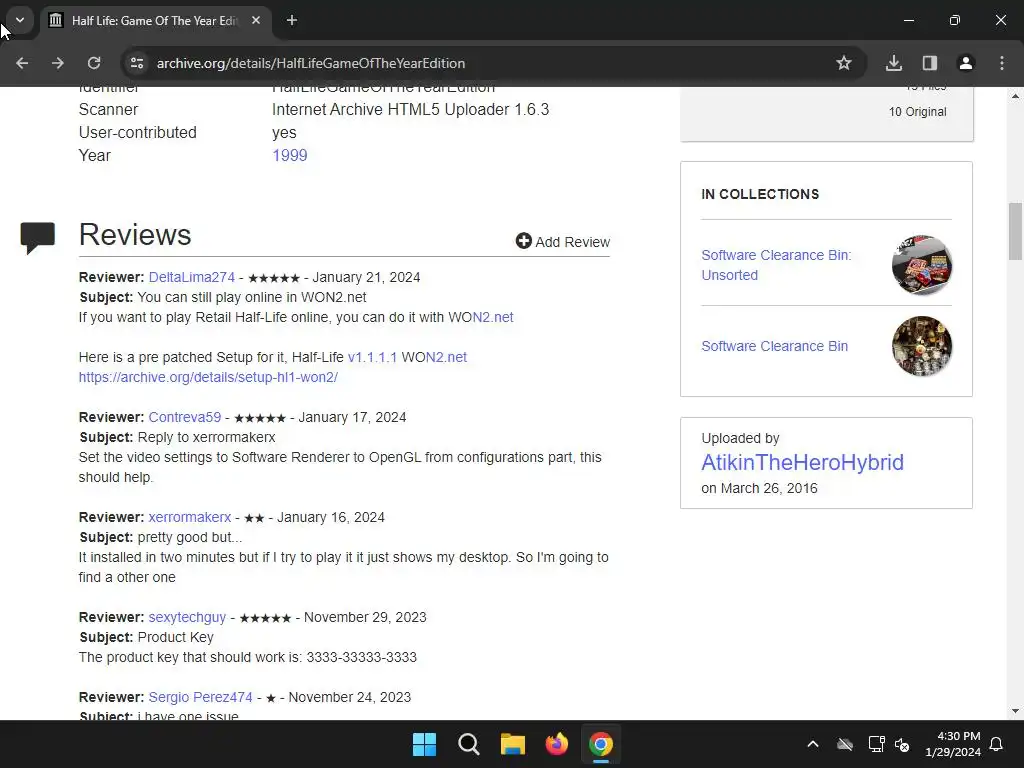The image size is (1024, 768).
Task: Open Chrome profile icon
Action: (x=966, y=63)
